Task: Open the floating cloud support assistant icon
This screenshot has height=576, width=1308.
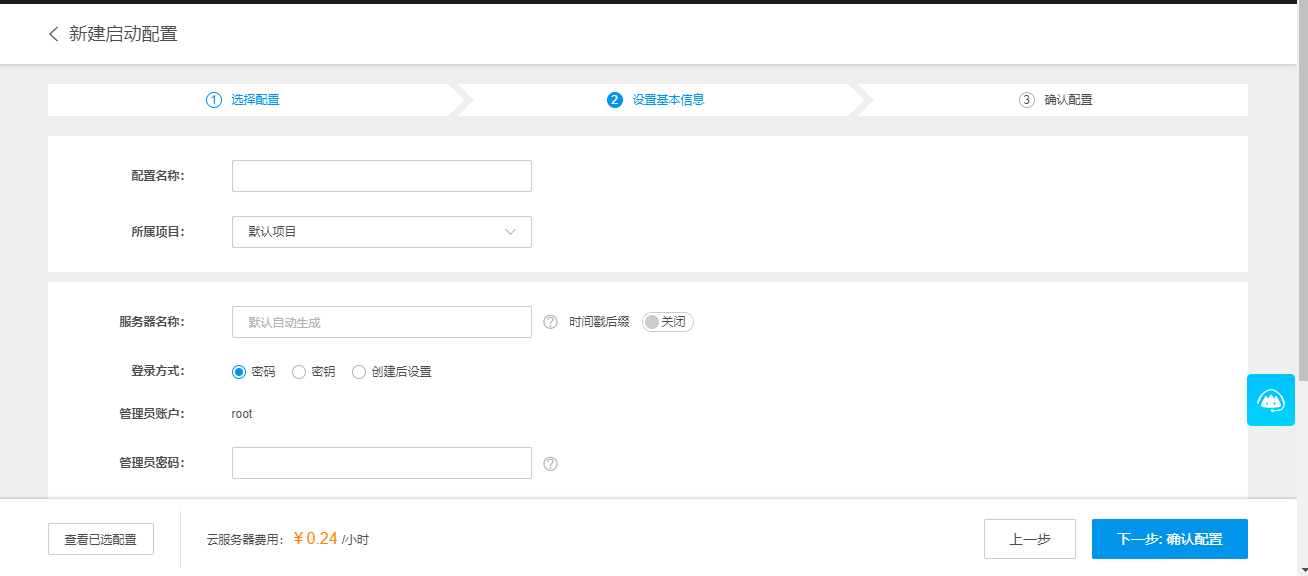Action: (1271, 400)
